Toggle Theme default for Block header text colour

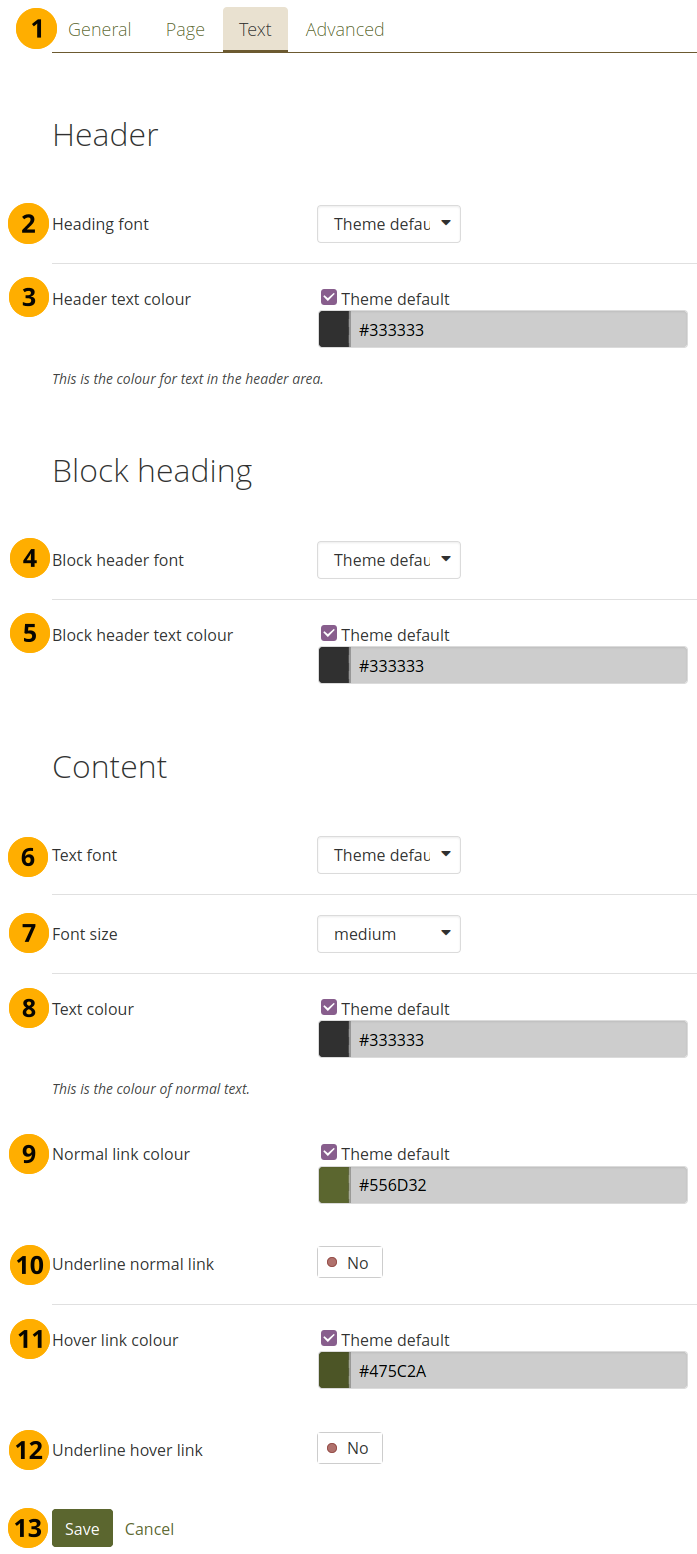click(329, 634)
